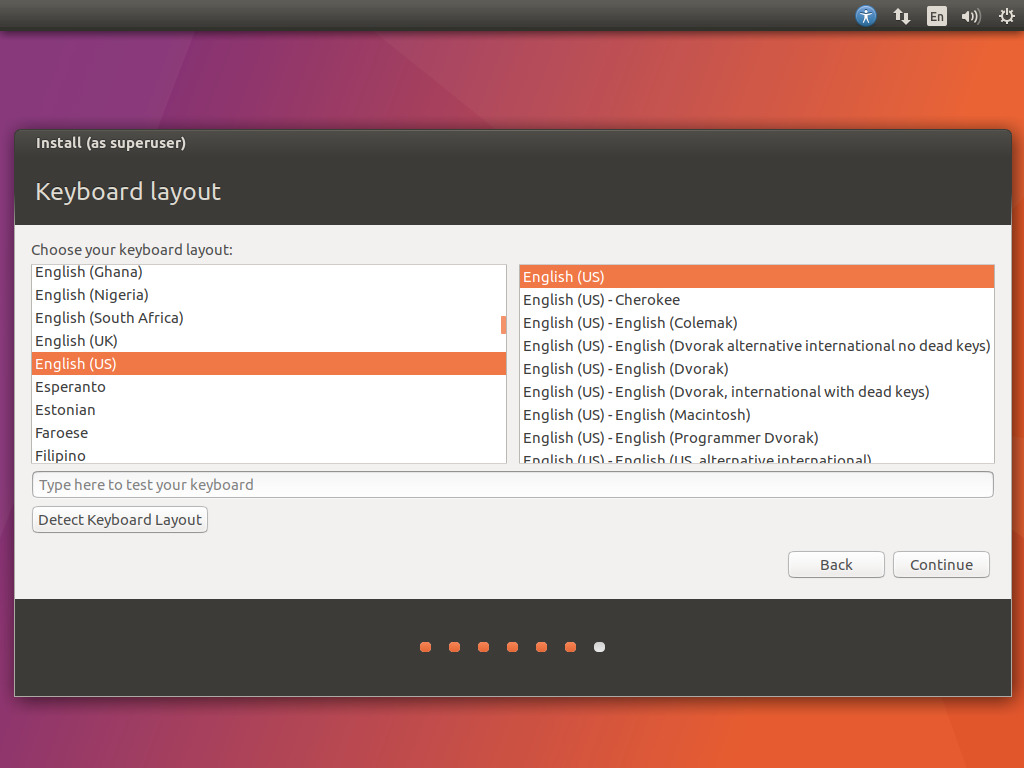Click the network connection indicator icon
1024x768 pixels.
[x=901, y=16]
